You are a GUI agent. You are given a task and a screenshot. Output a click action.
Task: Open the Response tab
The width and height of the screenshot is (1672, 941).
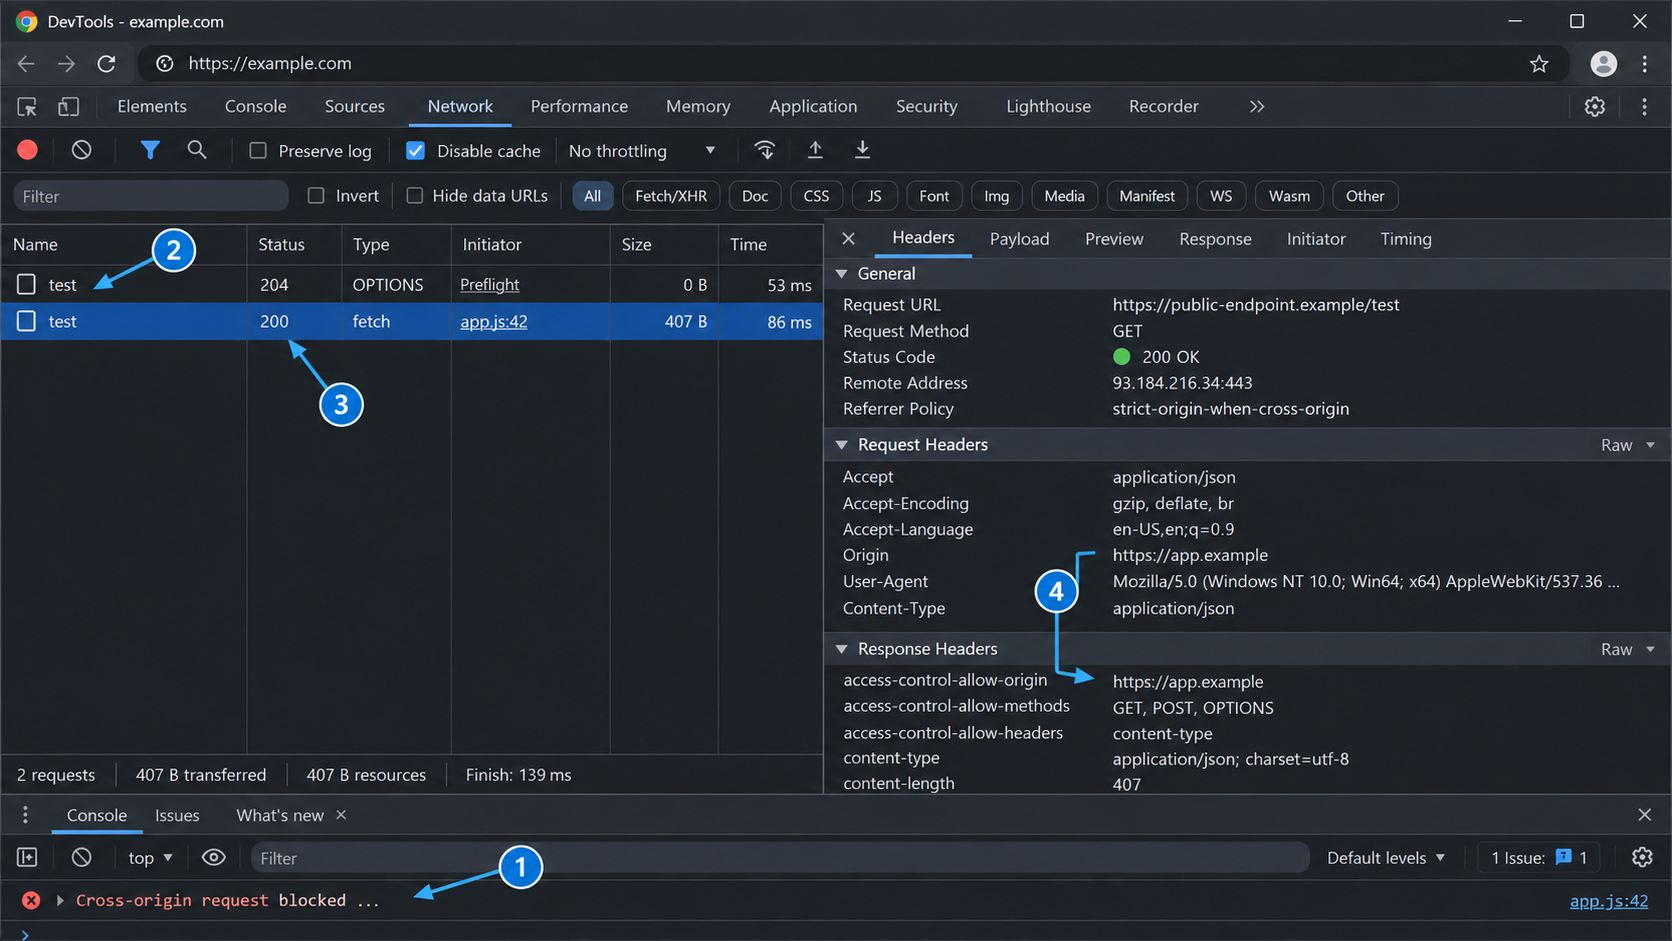point(1215,239)
